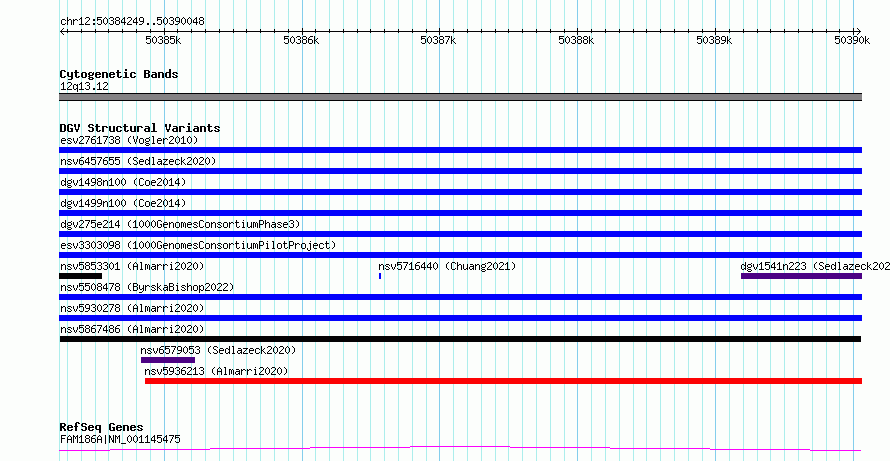Click the 50390k ruler tick label

[853, 40]
